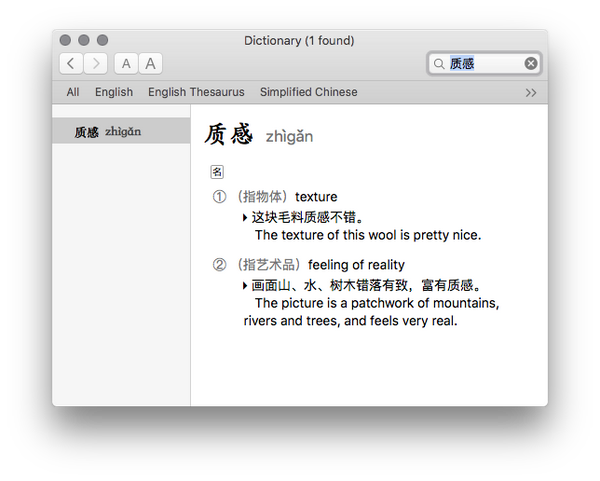This screenshot has height=481, width=600.
Task: Click the translation about the wool's texture
Action: click(x=368, y=235)
